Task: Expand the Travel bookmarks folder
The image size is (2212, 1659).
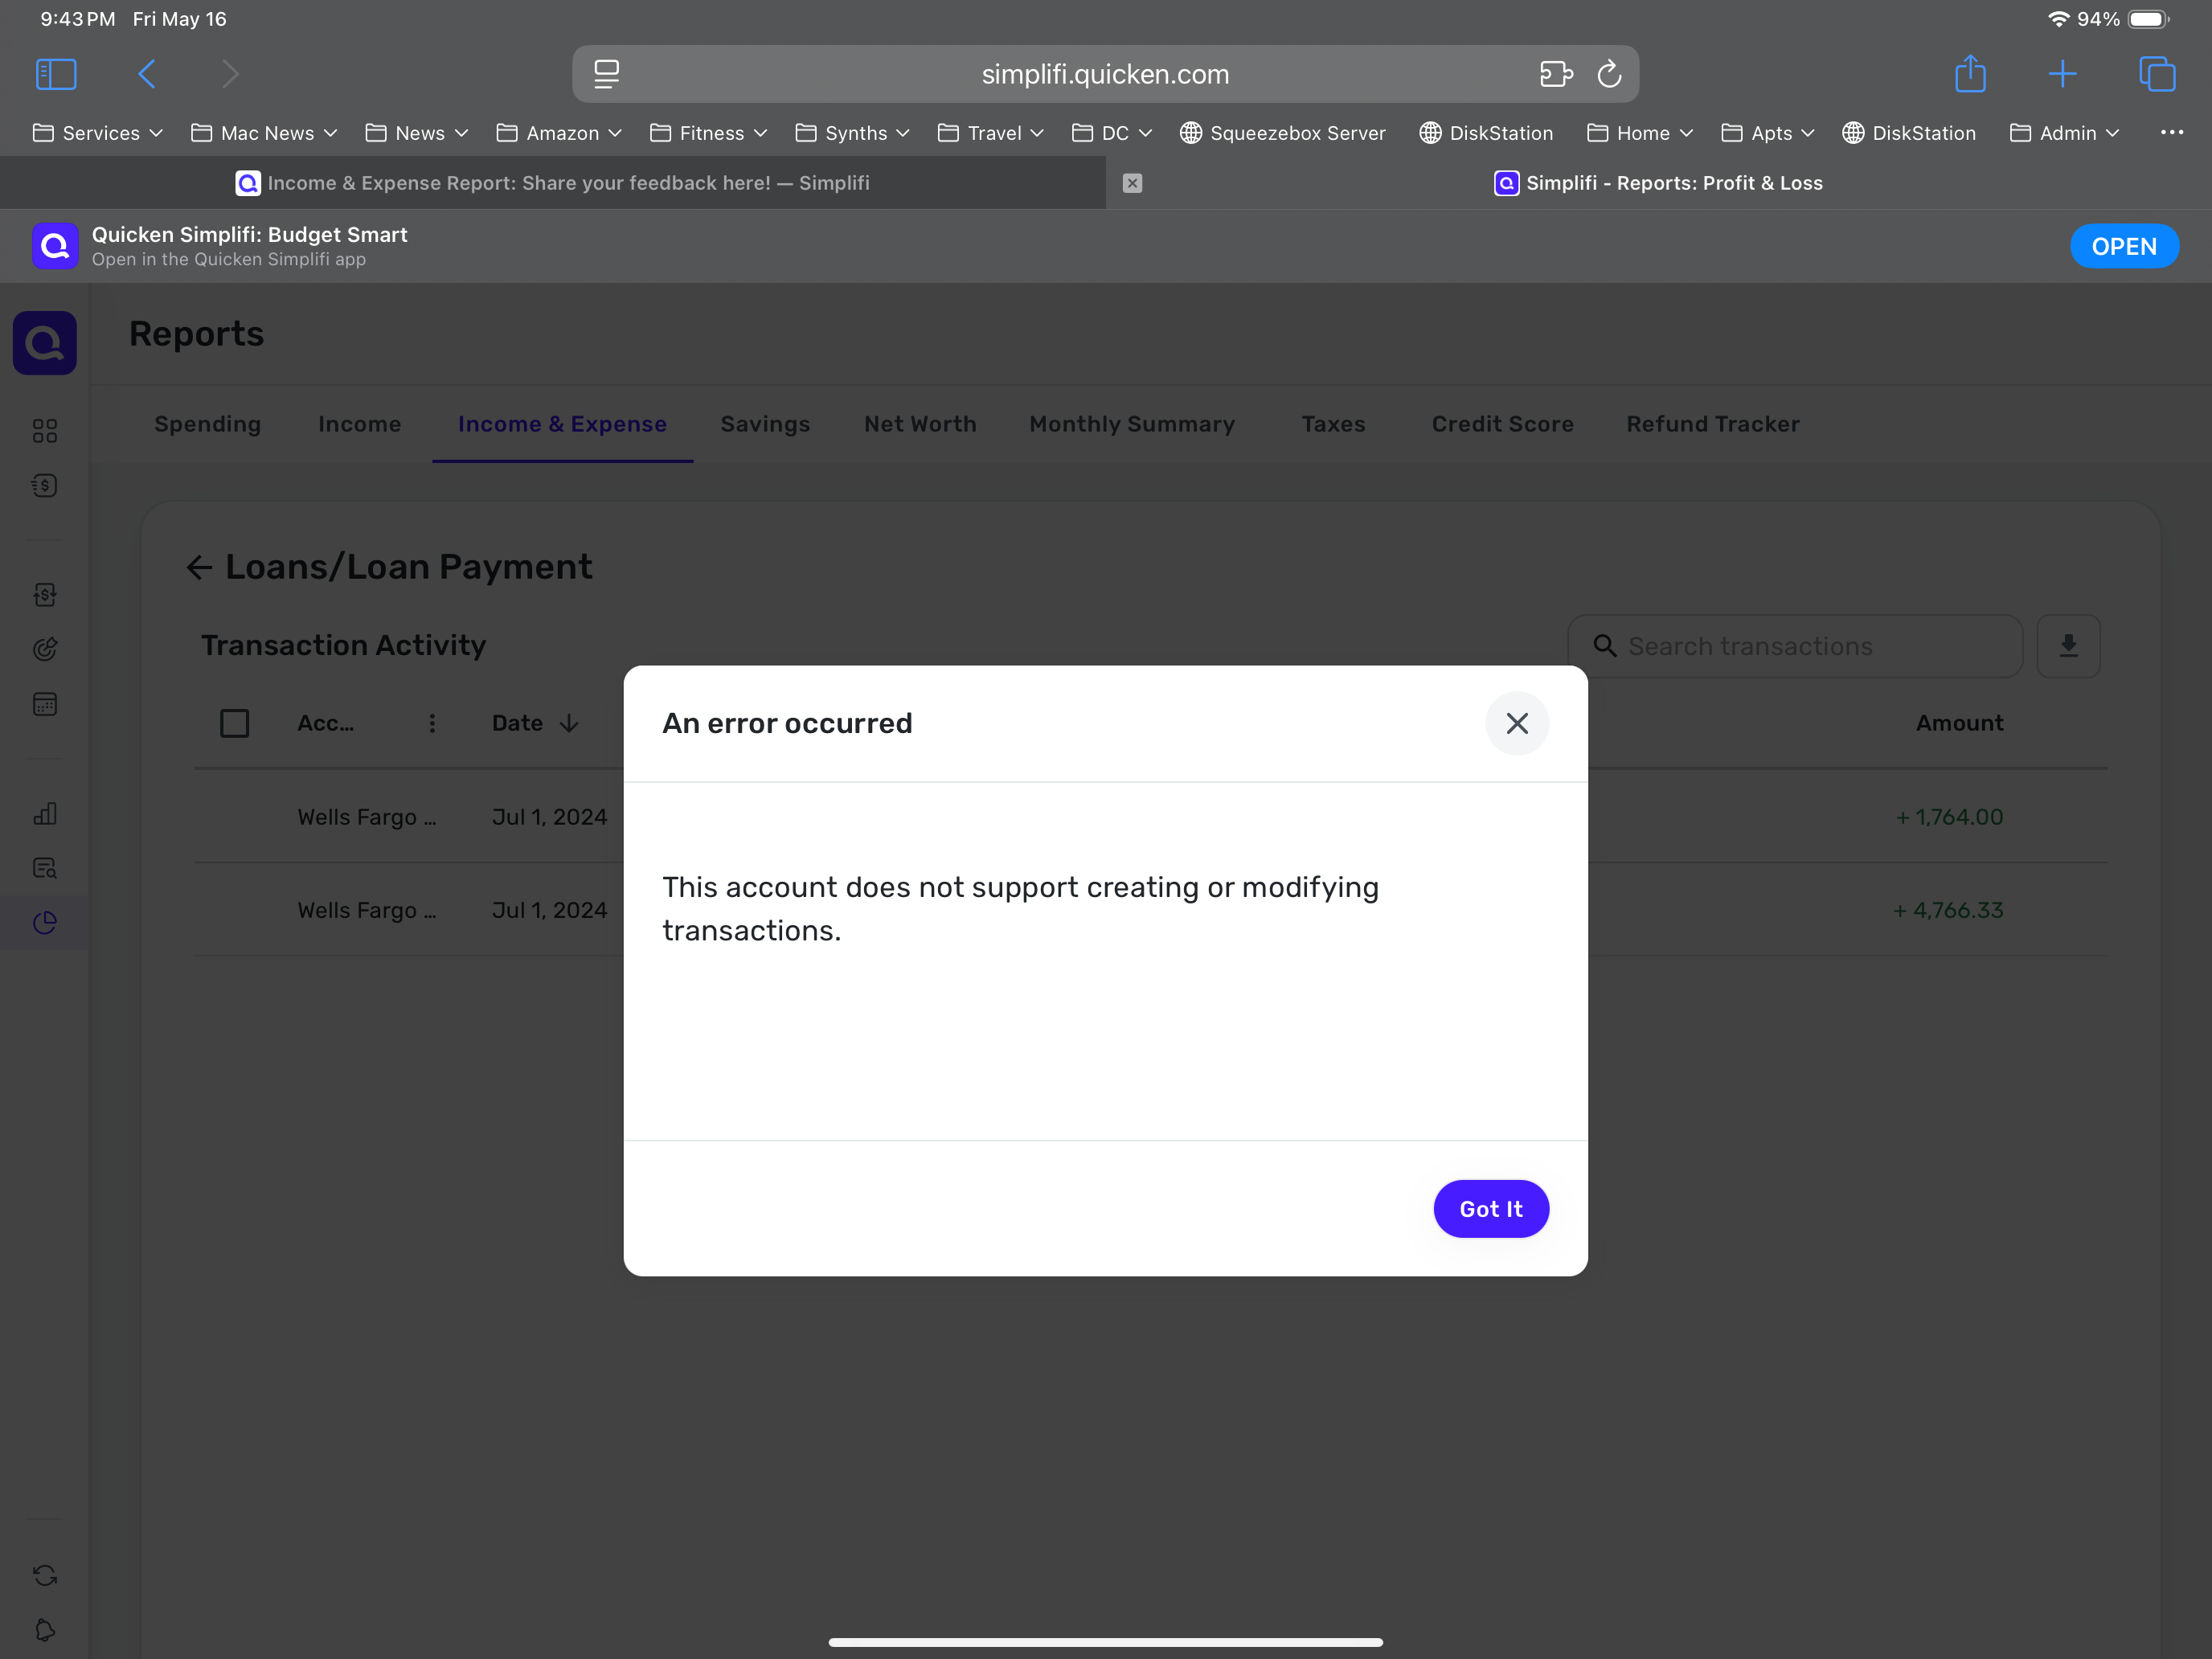Action: pos(991,133)
